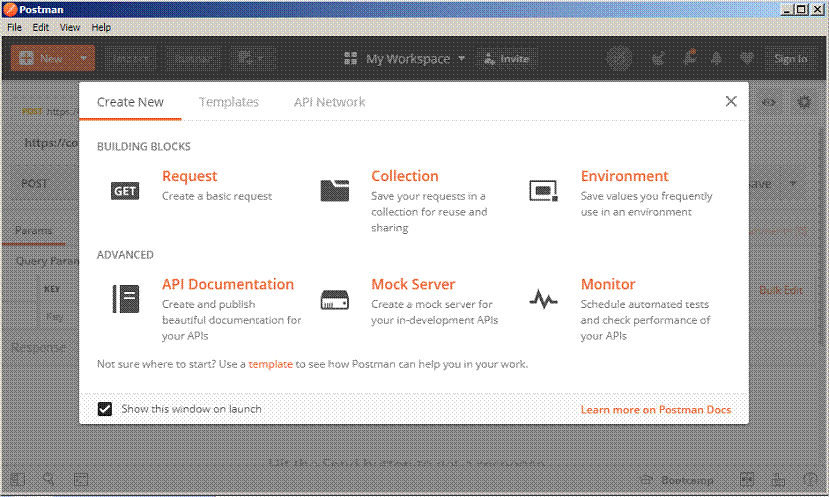Click the New button
This screenshot has height=497, width=829.
tap(42, 58)
